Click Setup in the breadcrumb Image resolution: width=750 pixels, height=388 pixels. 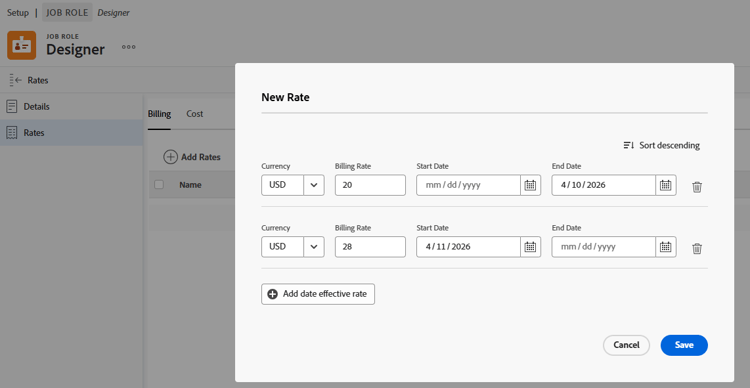[x=18, y=12]
